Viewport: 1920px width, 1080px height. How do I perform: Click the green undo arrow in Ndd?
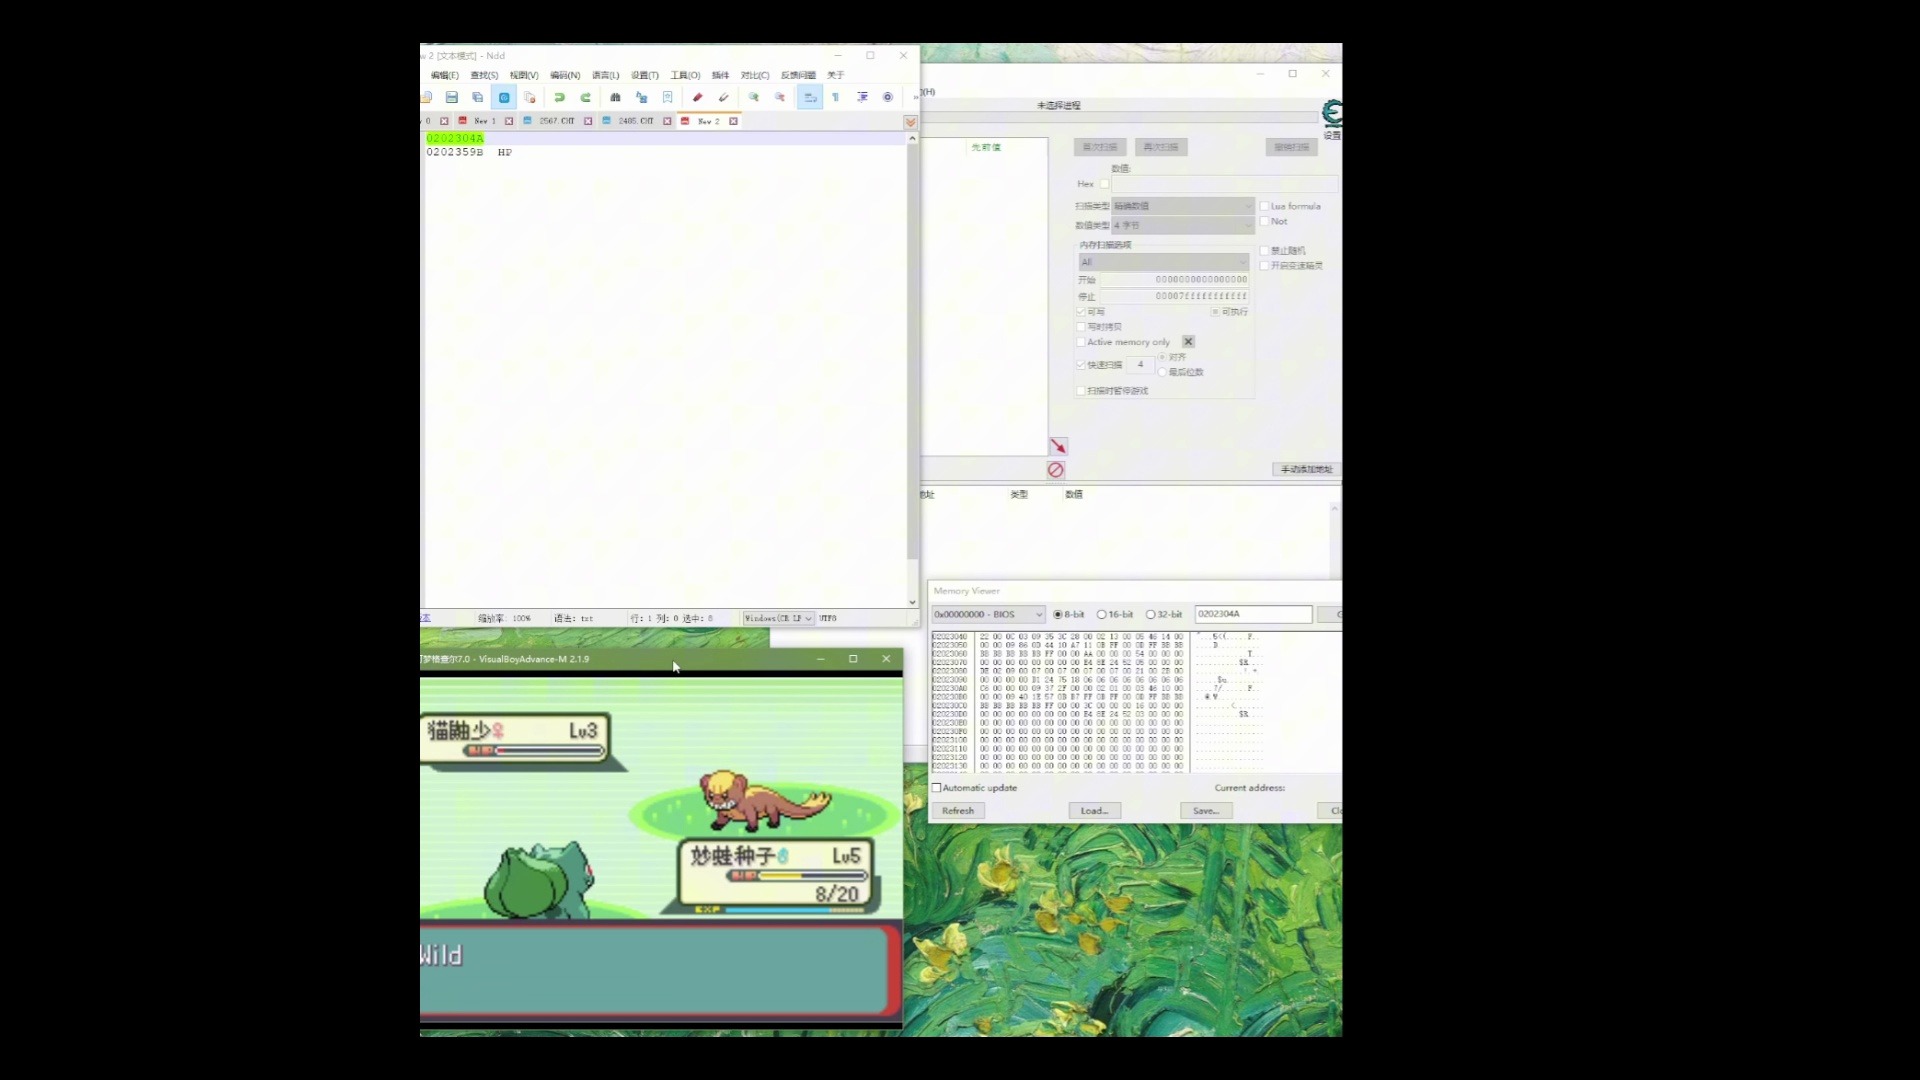pos(560,97)
